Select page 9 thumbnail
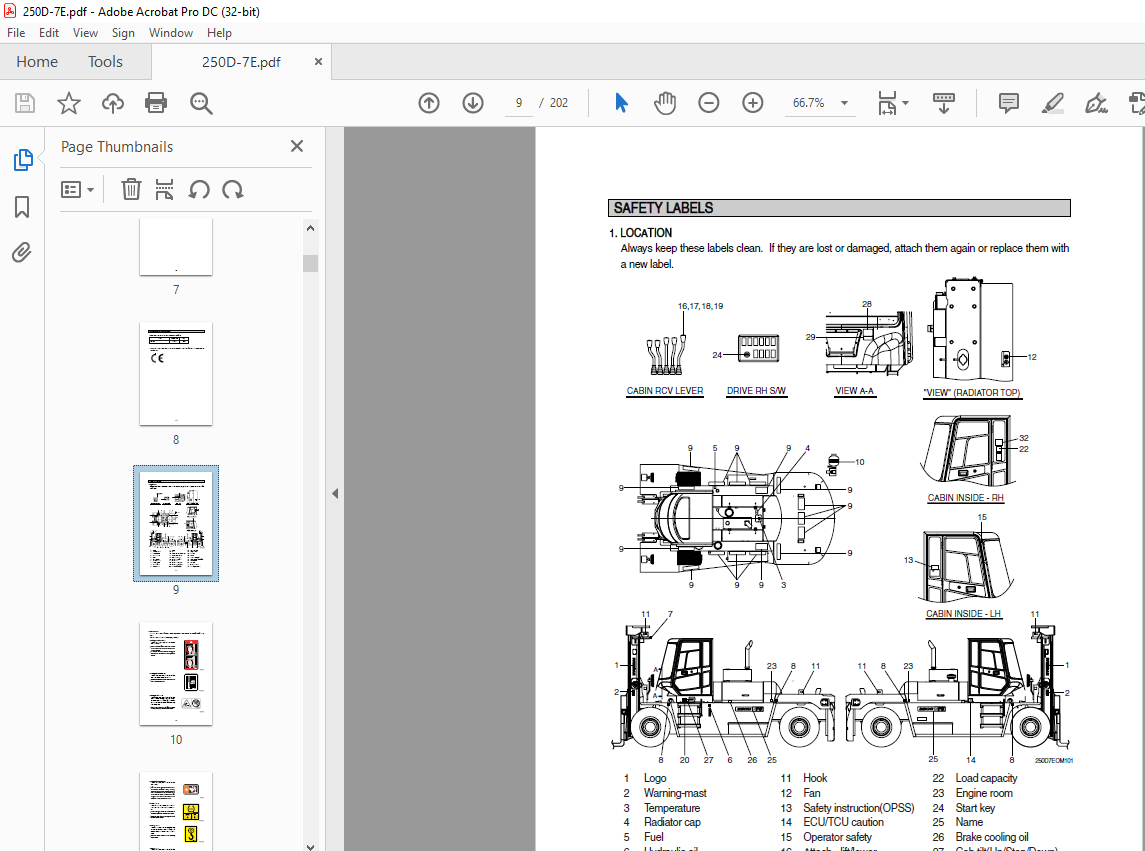Screen dimensions: 1145x851 [176, 523]
